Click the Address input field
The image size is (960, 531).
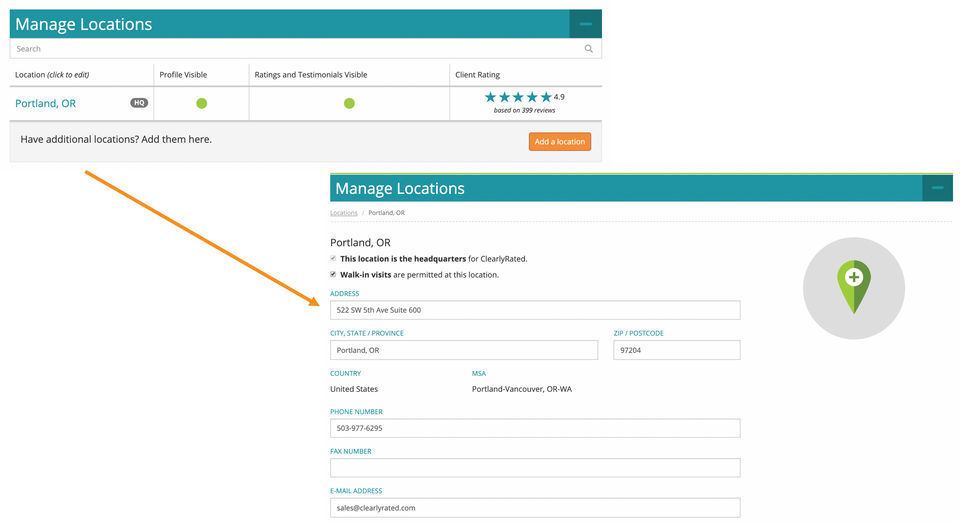click(x=535, y=310)
